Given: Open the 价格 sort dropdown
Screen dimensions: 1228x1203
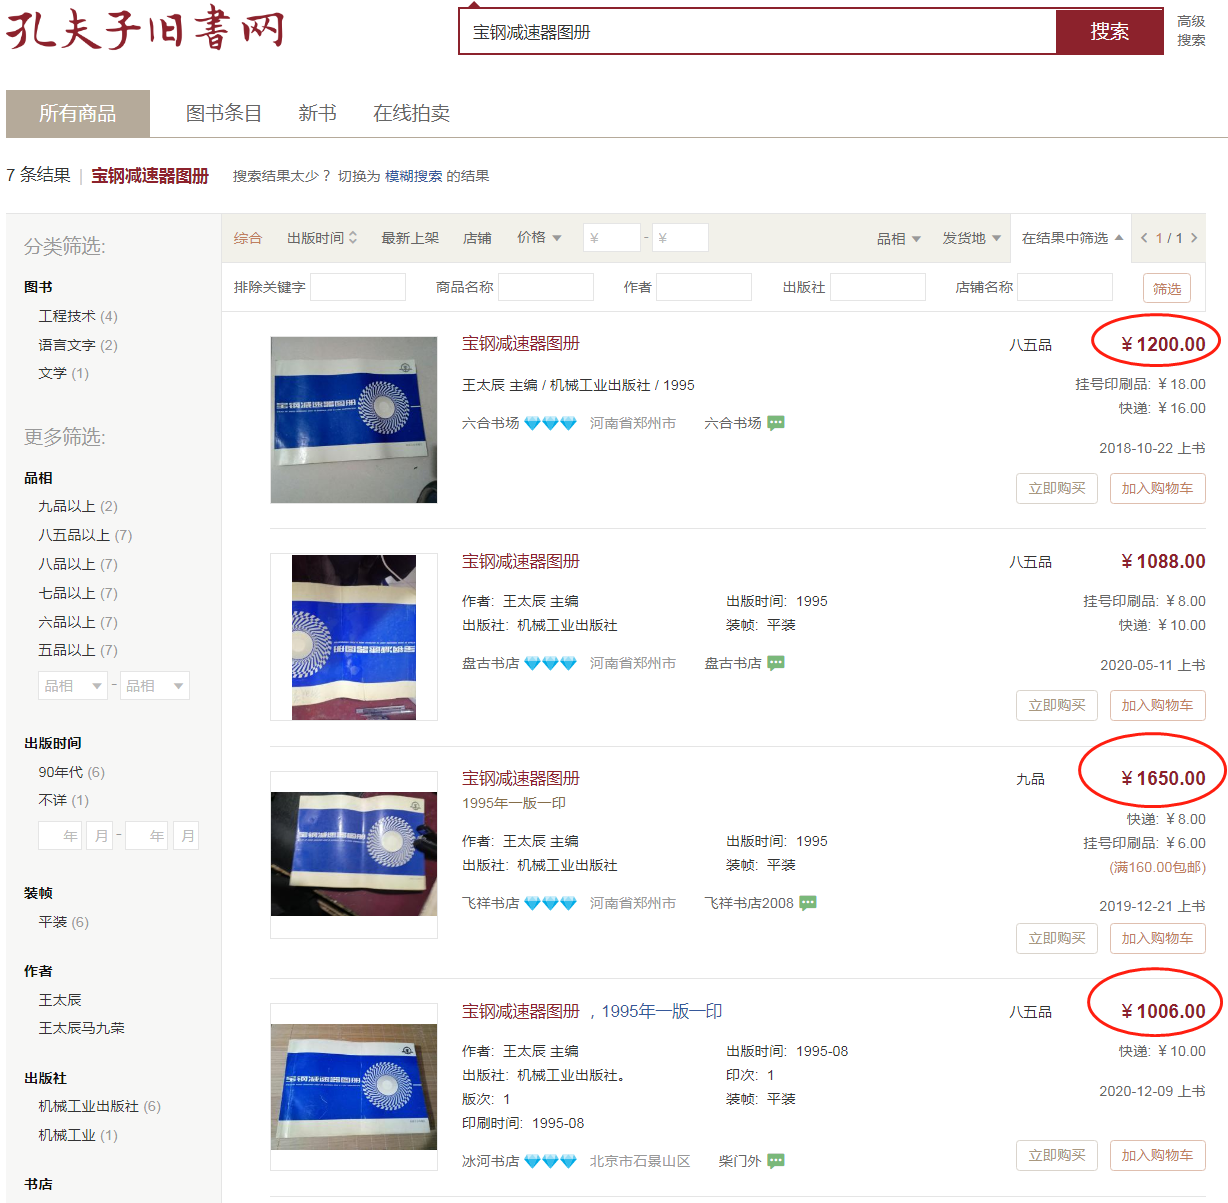Looking at the screenshot, I should 539,238.
